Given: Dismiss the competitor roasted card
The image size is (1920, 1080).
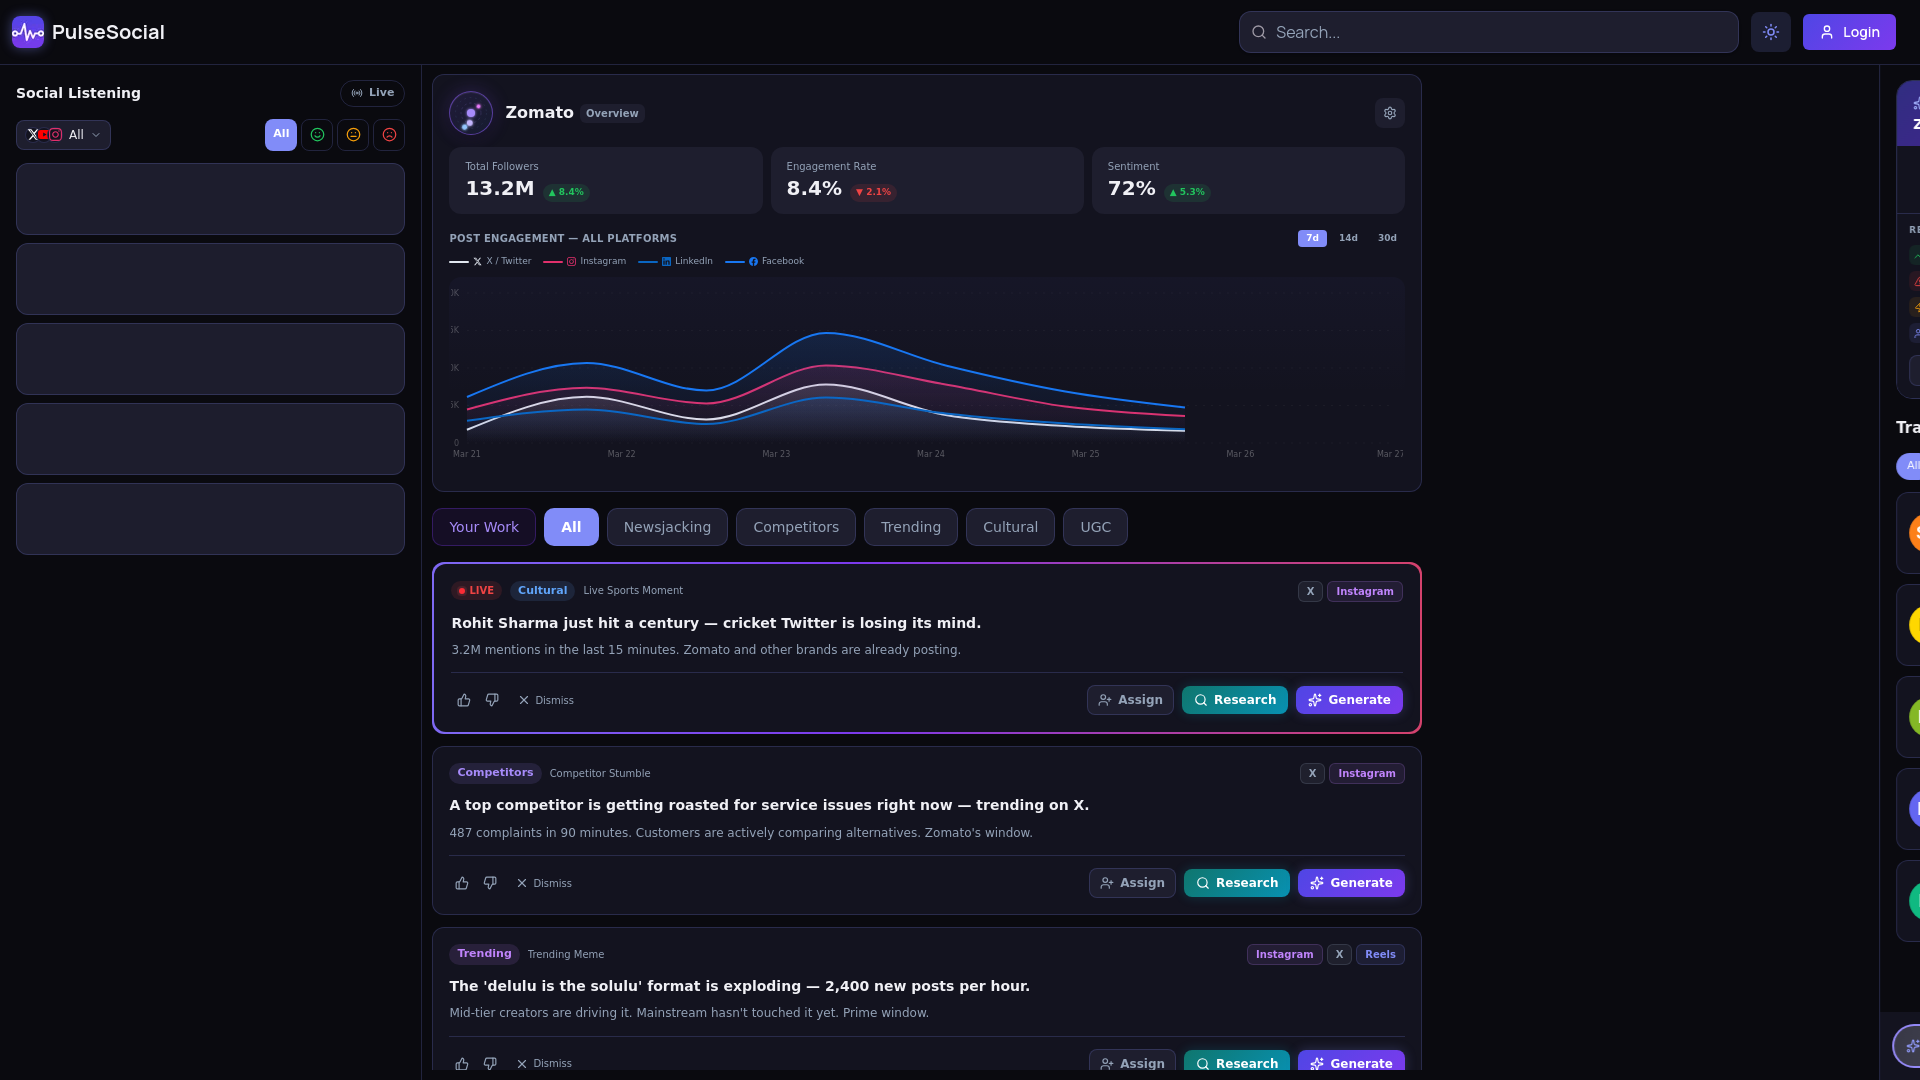Looking at the screenshot, I should [544, 883].
